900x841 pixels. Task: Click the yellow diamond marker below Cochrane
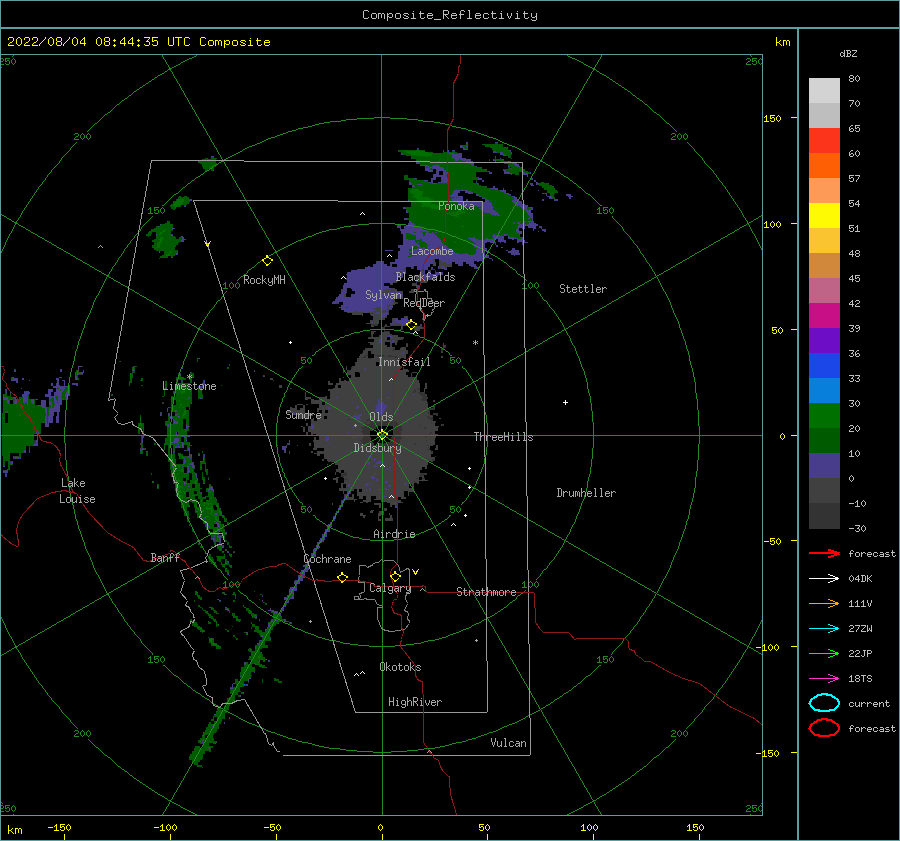342,577
